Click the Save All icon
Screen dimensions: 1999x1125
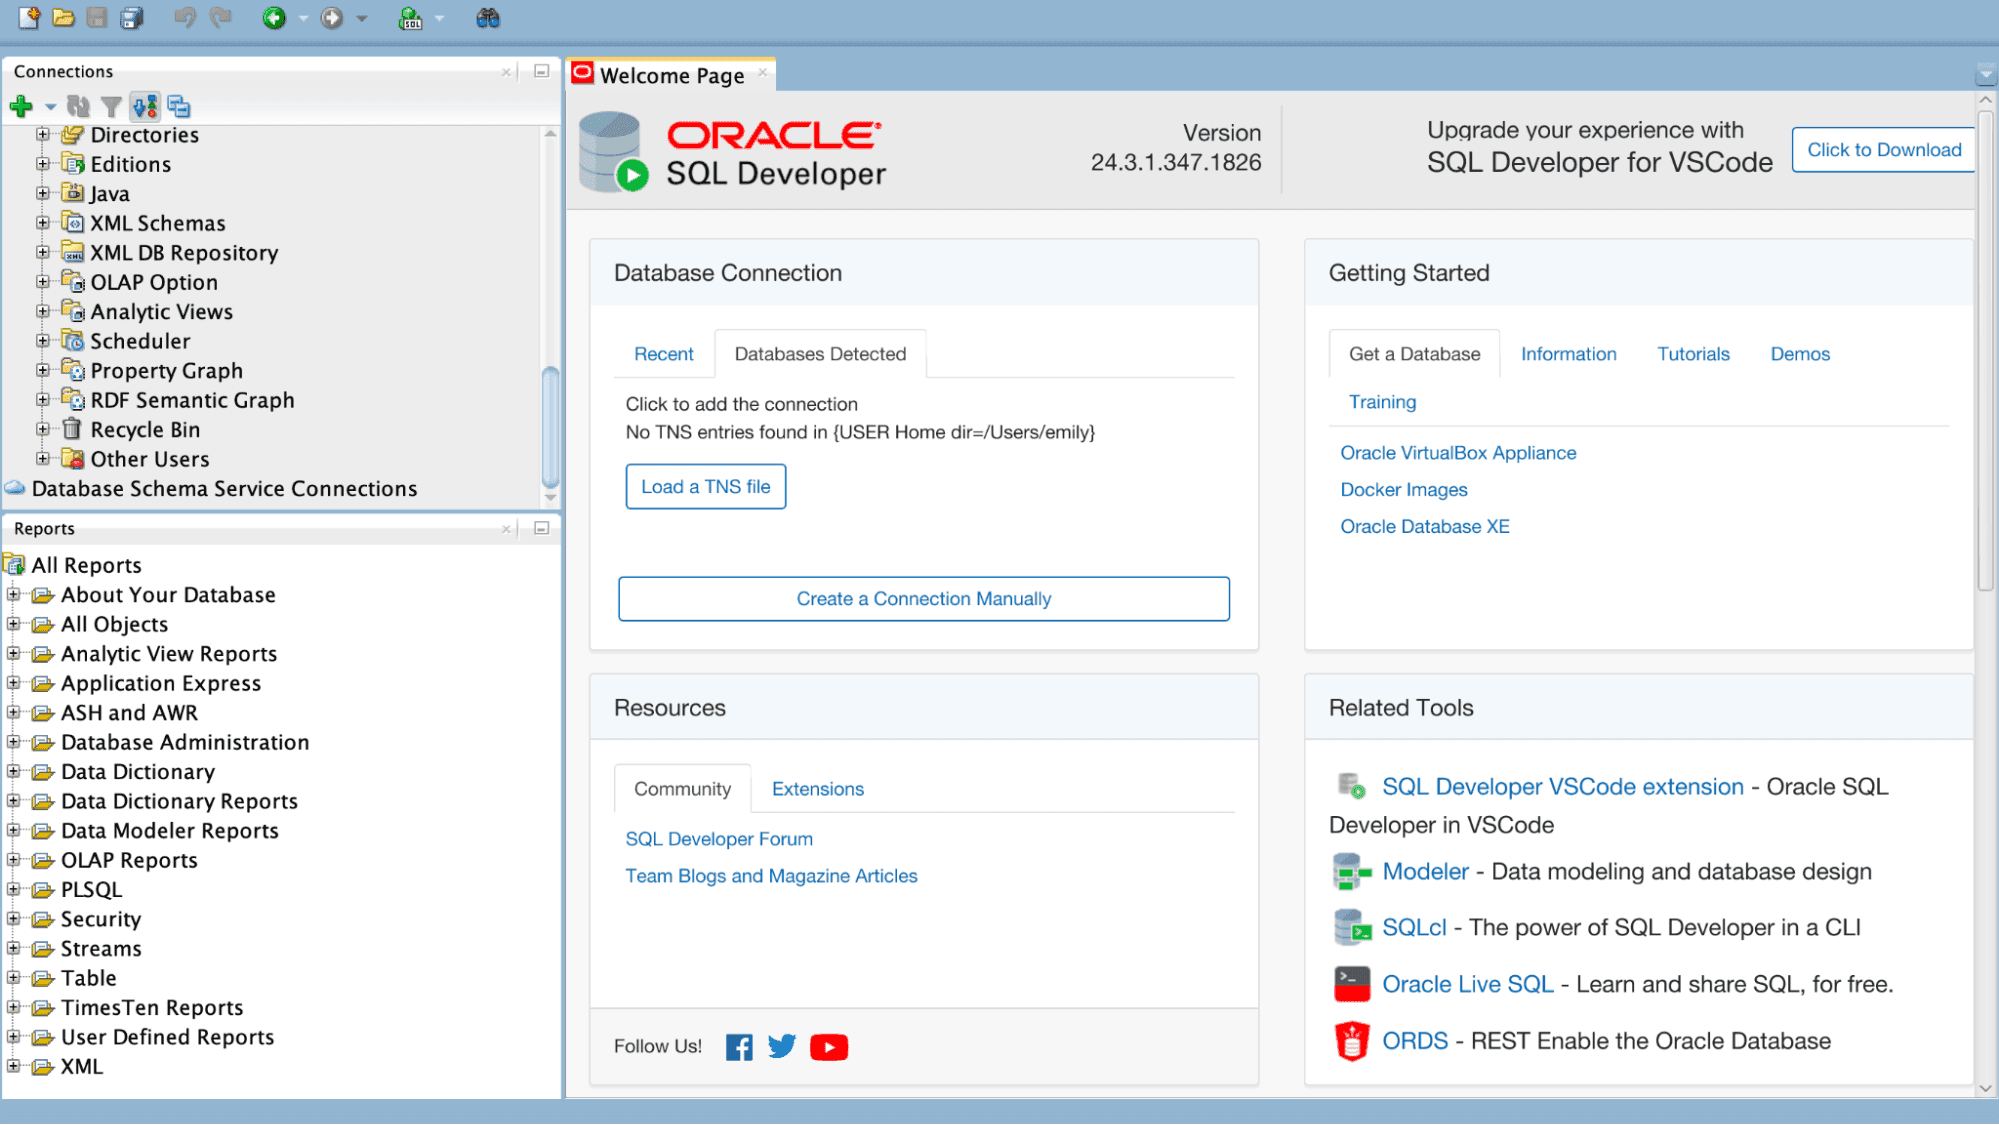pos(132,18)
